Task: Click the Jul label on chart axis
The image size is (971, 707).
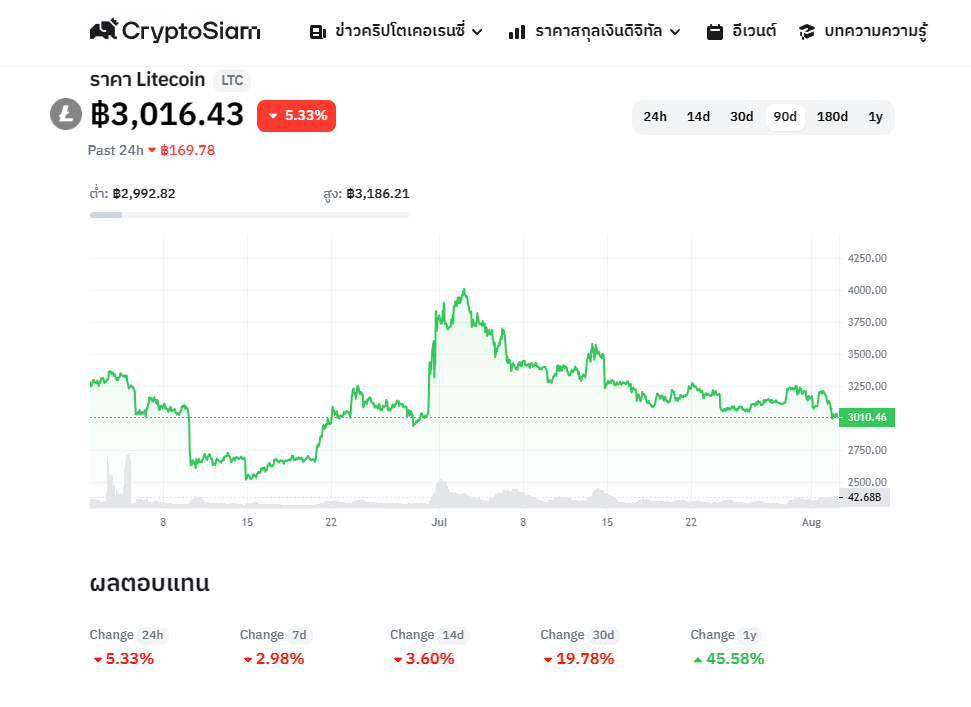Action: 439,523
